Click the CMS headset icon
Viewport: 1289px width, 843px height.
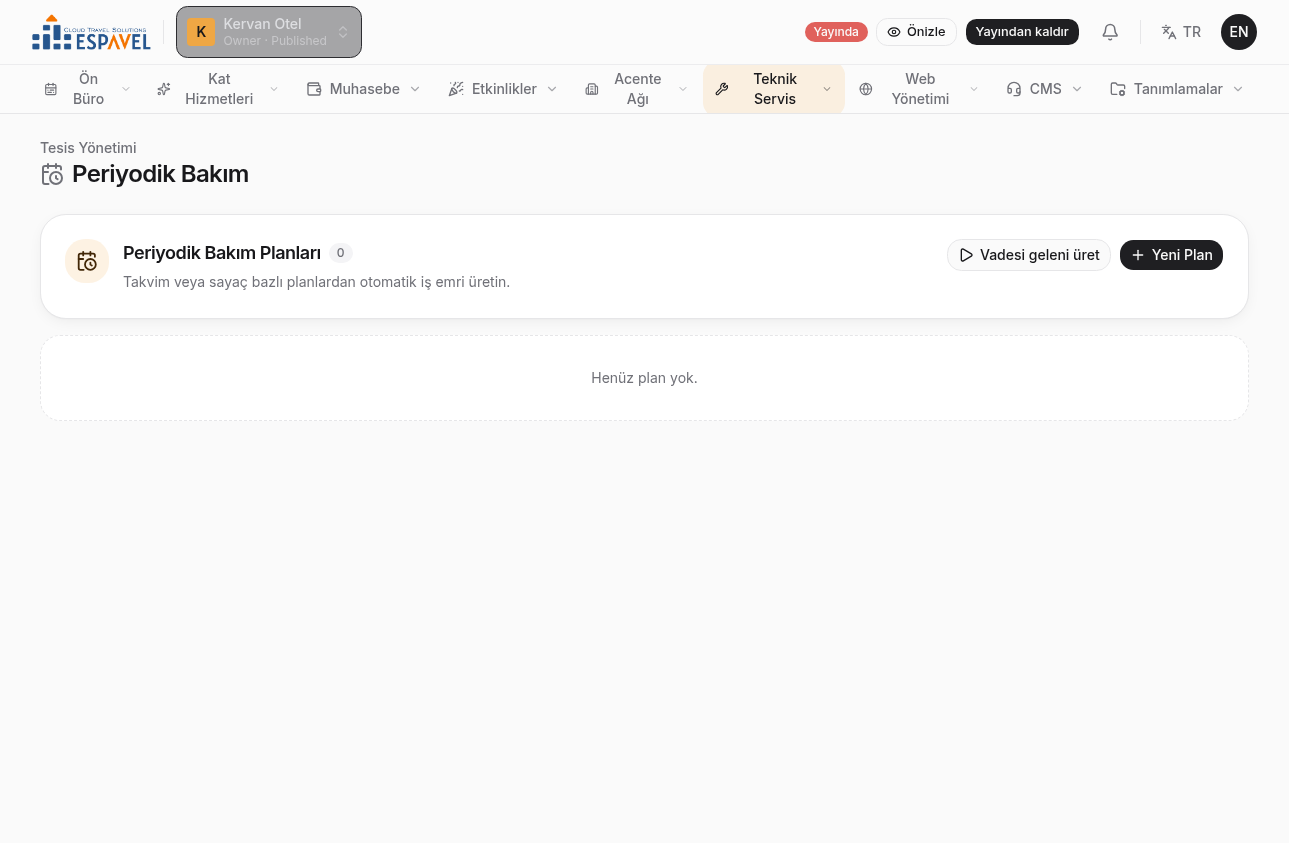(x=1014, y=89)
